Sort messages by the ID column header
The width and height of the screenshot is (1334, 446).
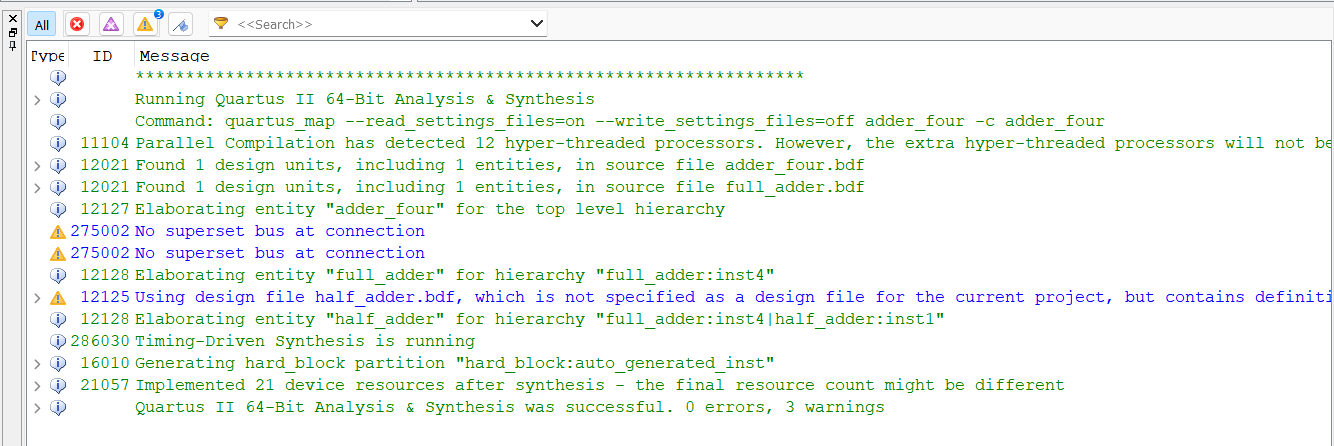[x=102, y=56]
